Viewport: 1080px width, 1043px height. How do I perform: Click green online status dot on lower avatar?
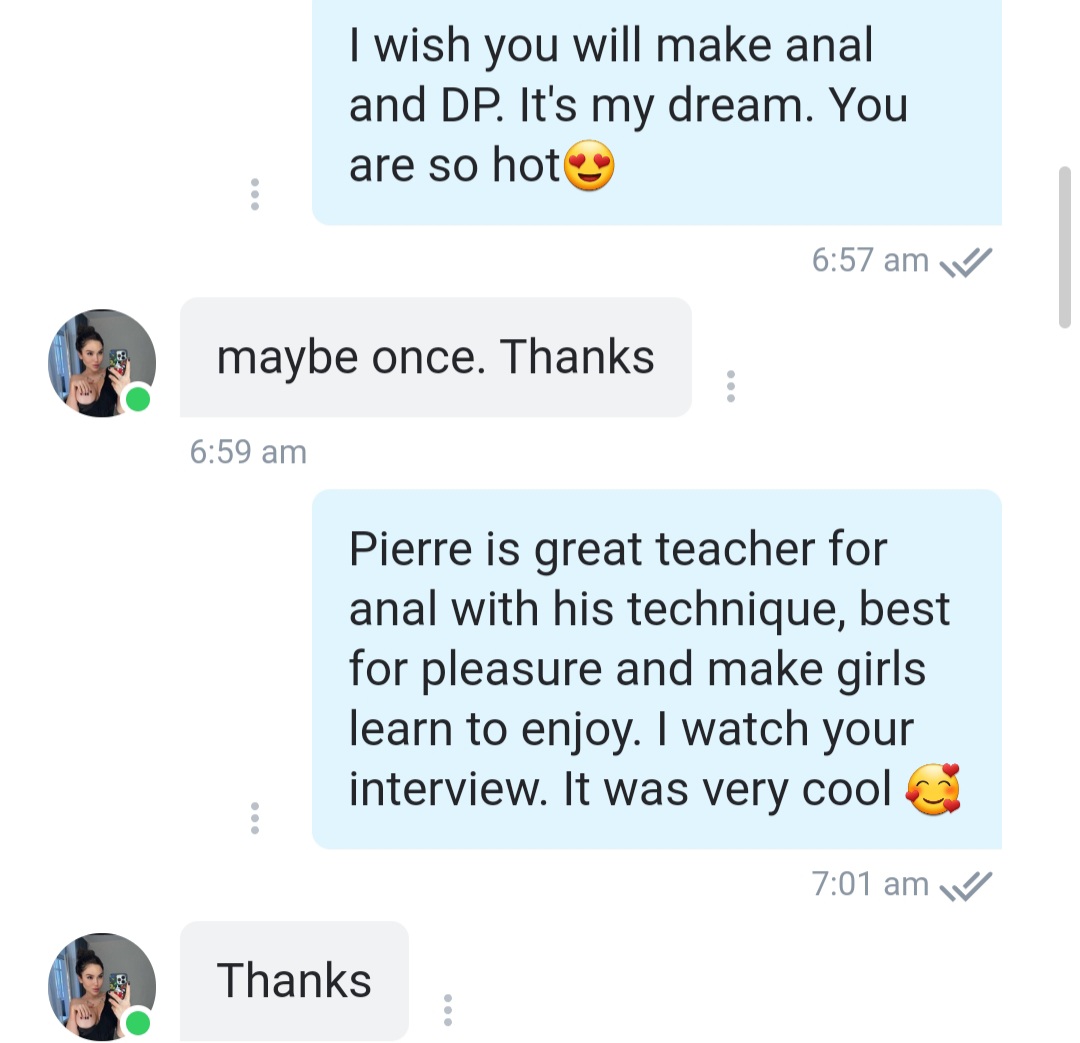pos(138,1022)
